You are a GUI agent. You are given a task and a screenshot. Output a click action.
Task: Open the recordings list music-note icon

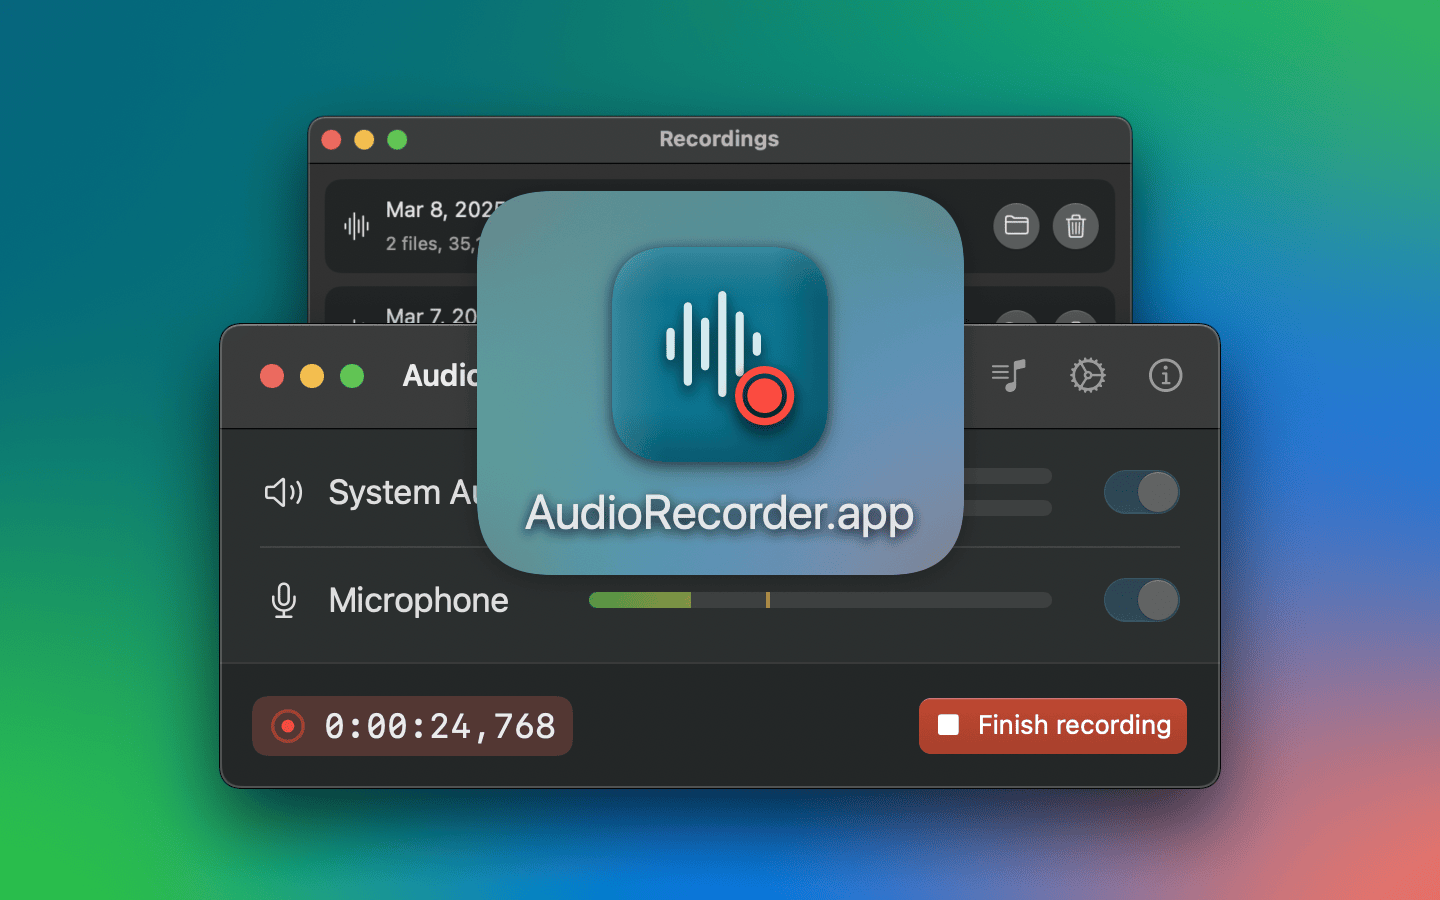[1008, 375]
